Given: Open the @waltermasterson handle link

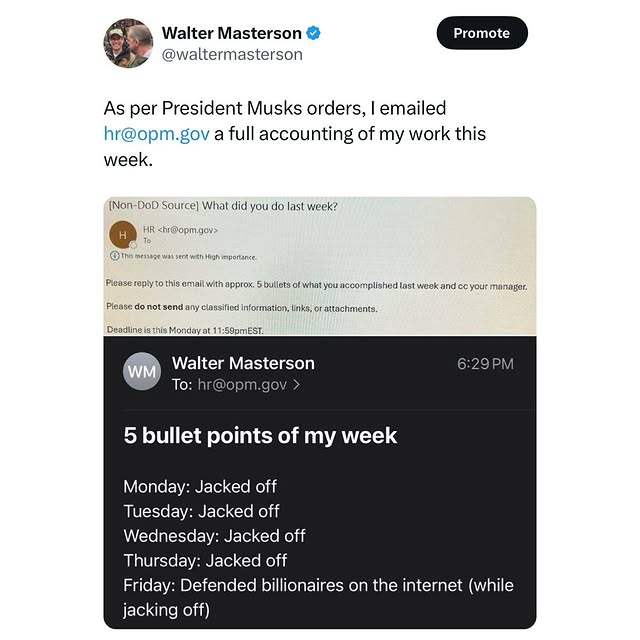Looking at the screenshot, I should pos(231,54).
